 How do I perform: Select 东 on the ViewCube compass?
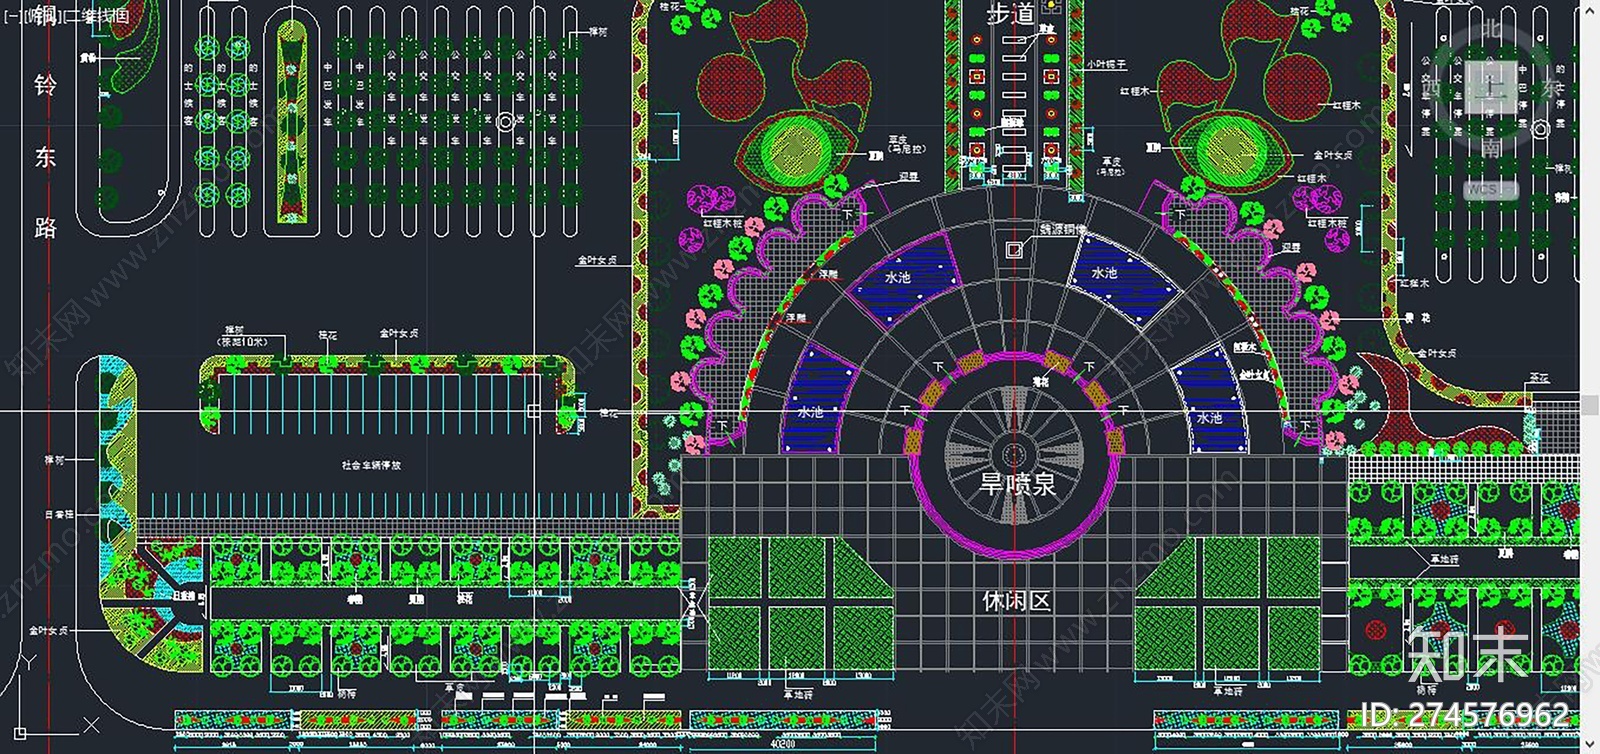(1551, 89)
